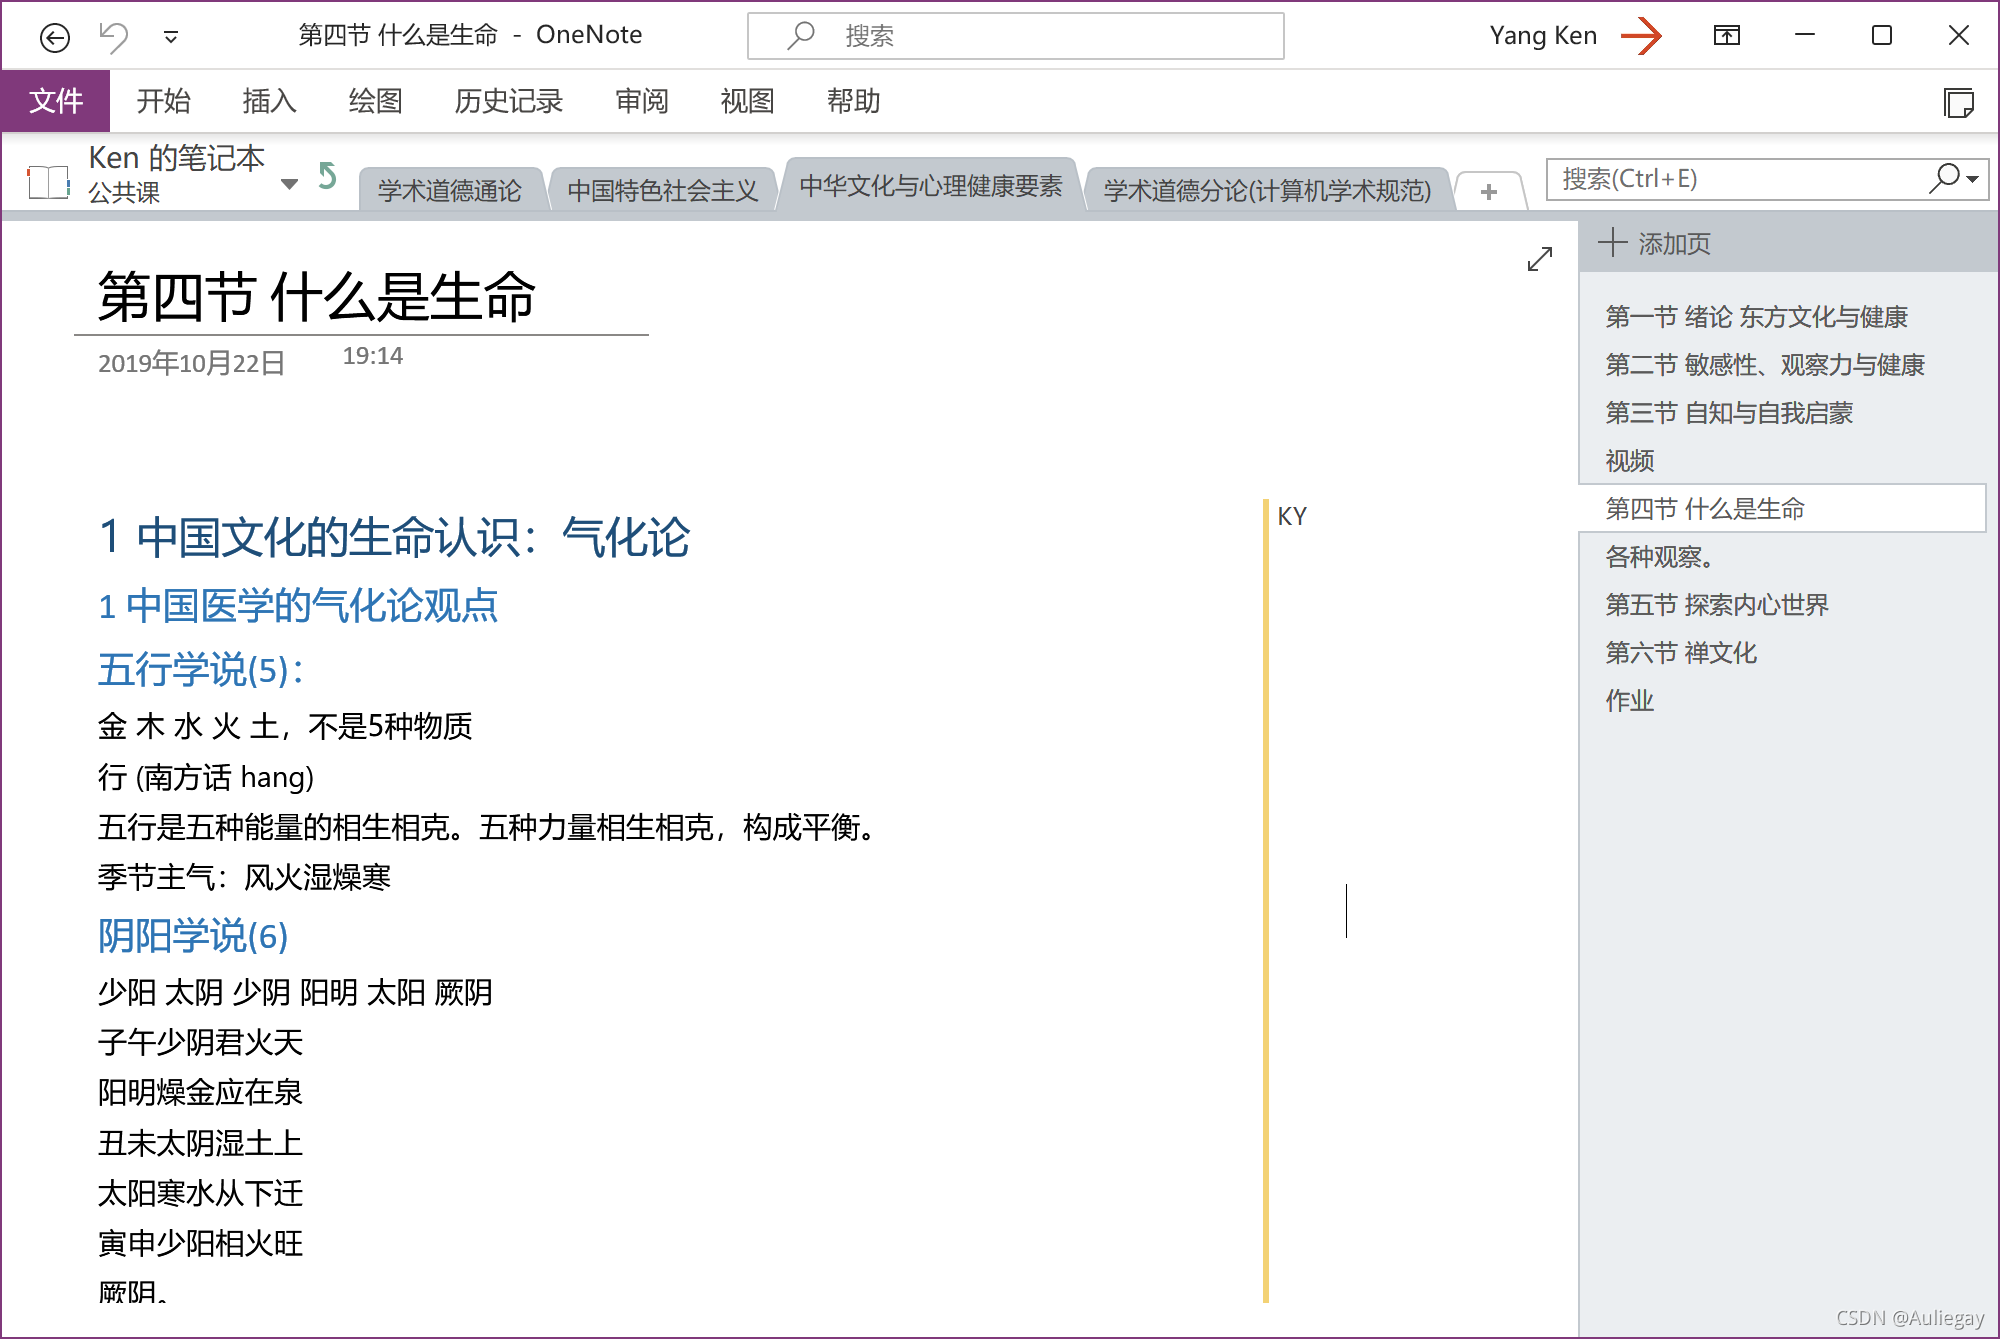Select the 中华文化与心理健康要素 section tab

point(930,185)
